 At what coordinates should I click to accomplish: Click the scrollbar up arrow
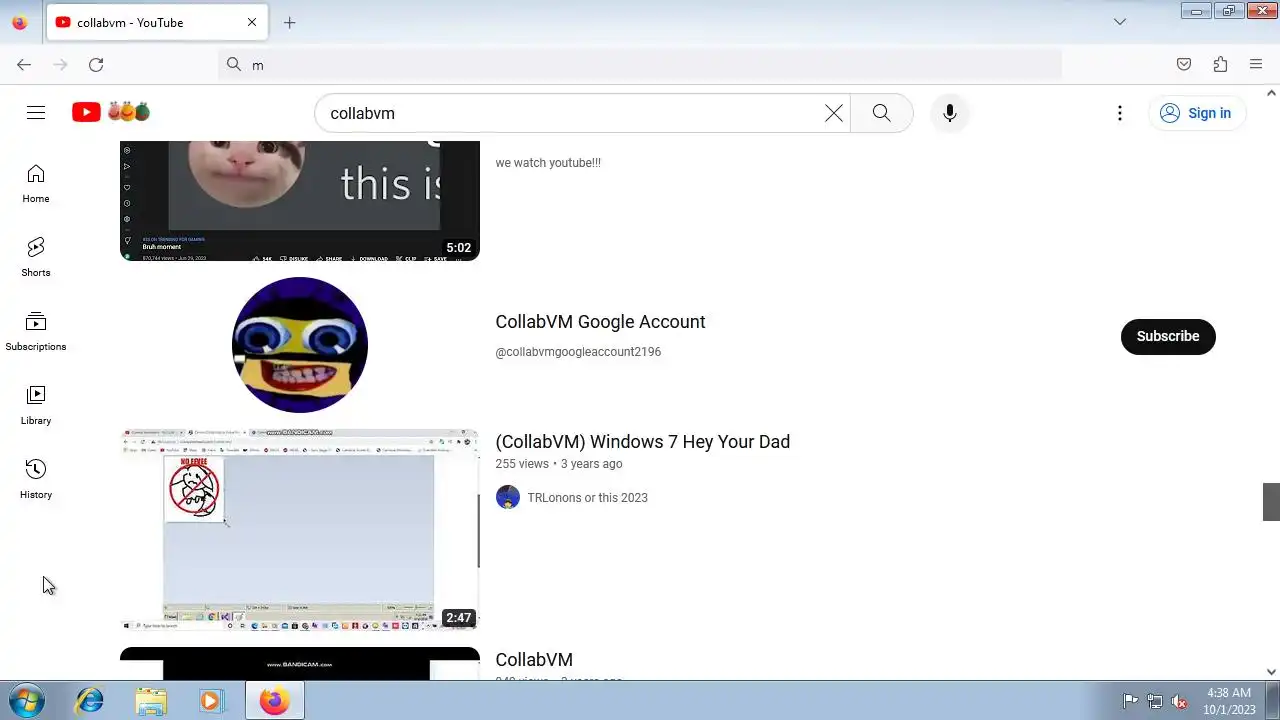1271,93
